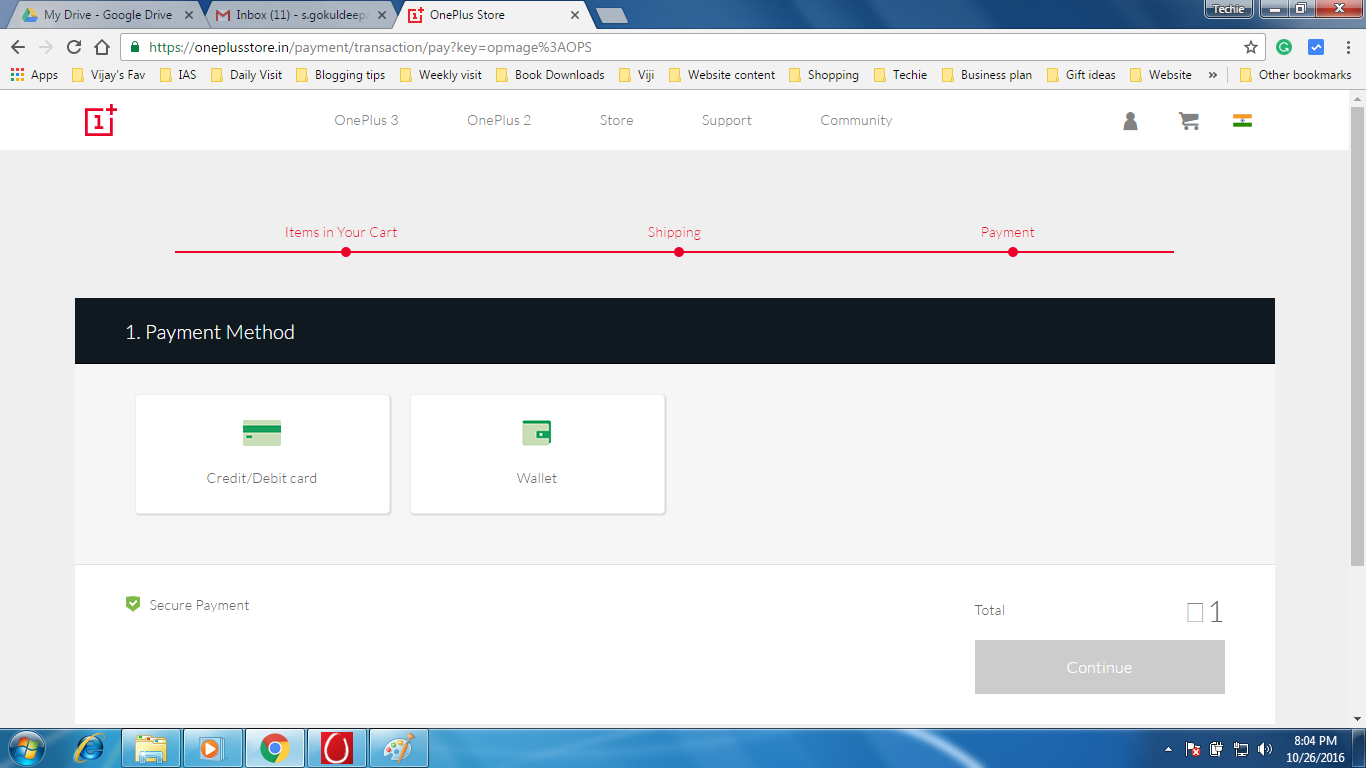Open OnePlus 3 in site navigation
This screenshot has height=768, width=1366.
366,120
